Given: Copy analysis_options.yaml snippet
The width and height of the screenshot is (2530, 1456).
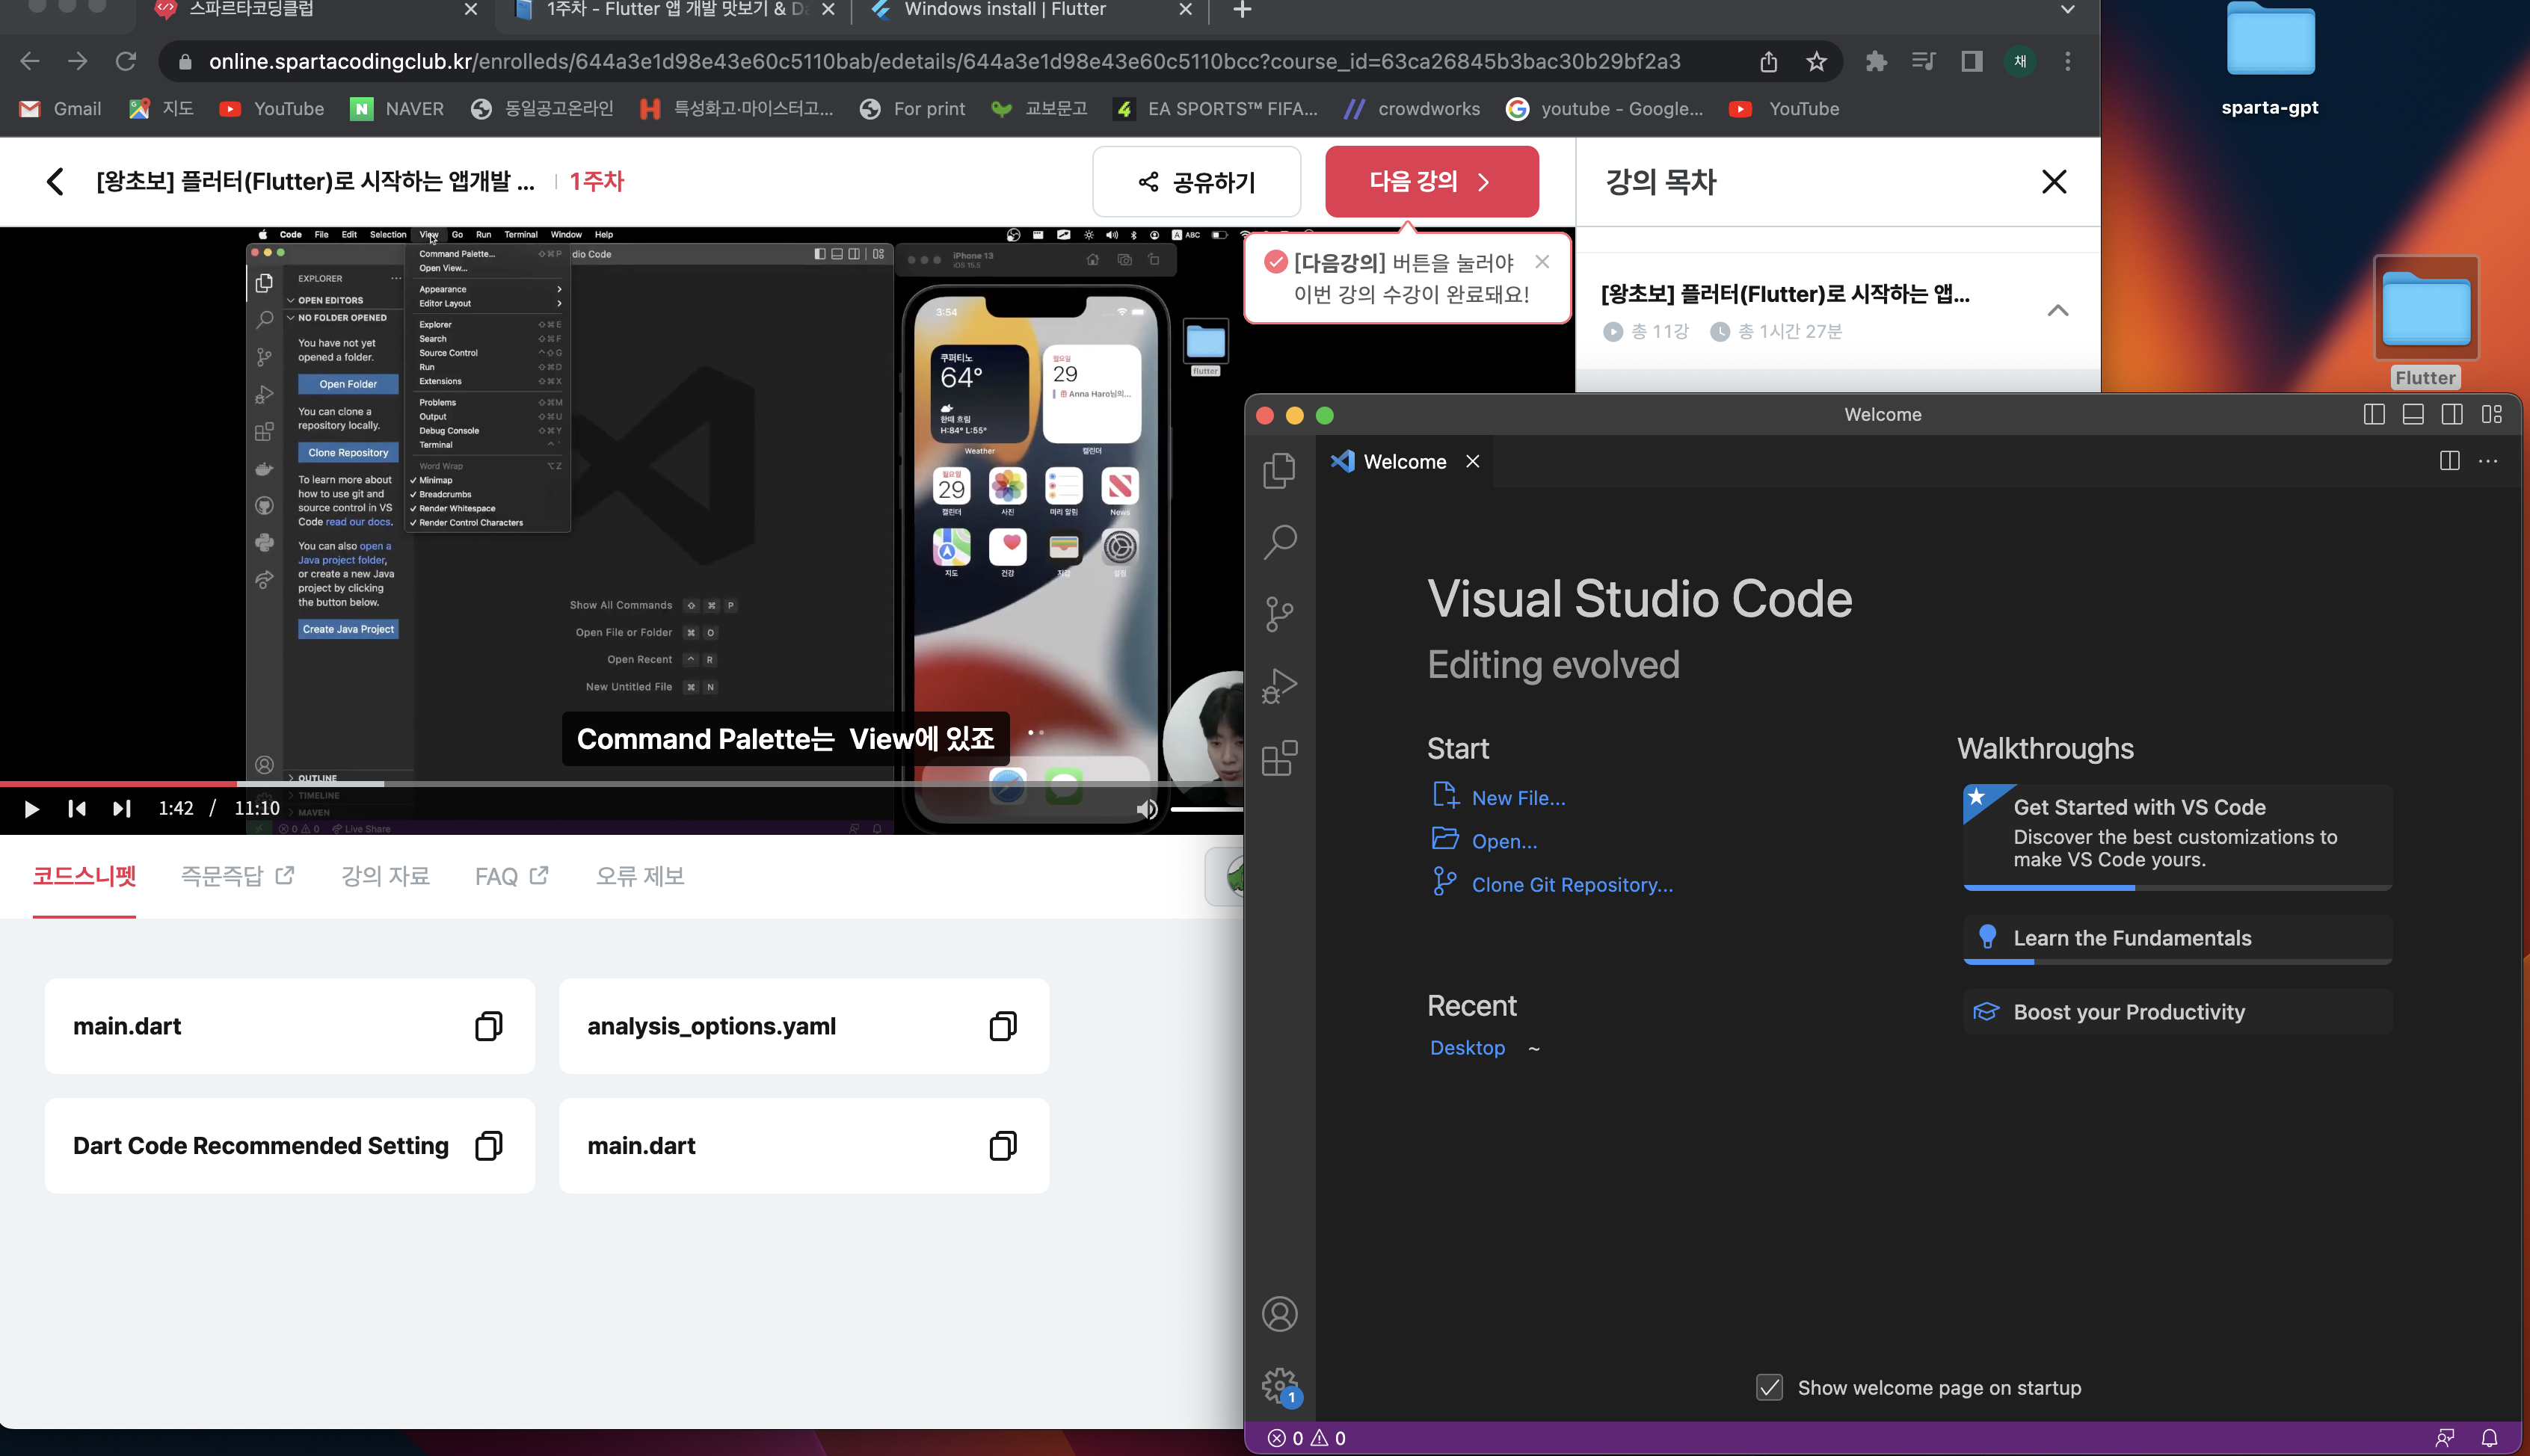Looking at the screenshot, I should [1003, 1026].
